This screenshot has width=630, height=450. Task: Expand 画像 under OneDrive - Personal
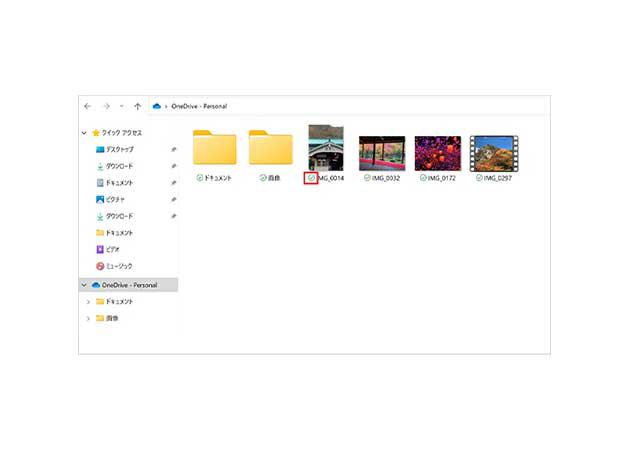(x=88, y=318)
